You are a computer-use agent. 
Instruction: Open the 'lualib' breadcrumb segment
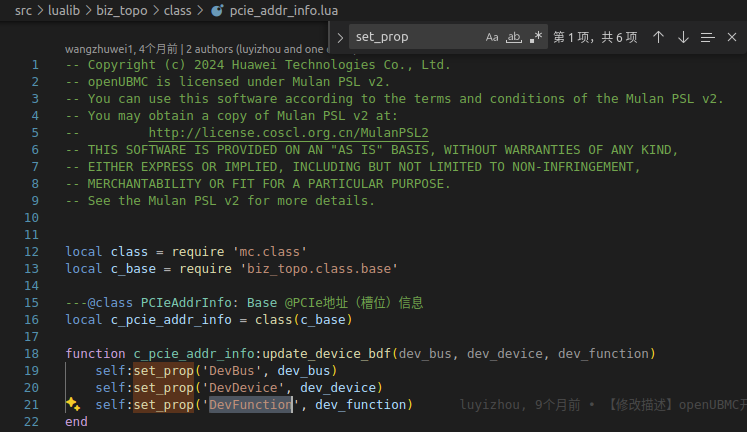[67, 10]
